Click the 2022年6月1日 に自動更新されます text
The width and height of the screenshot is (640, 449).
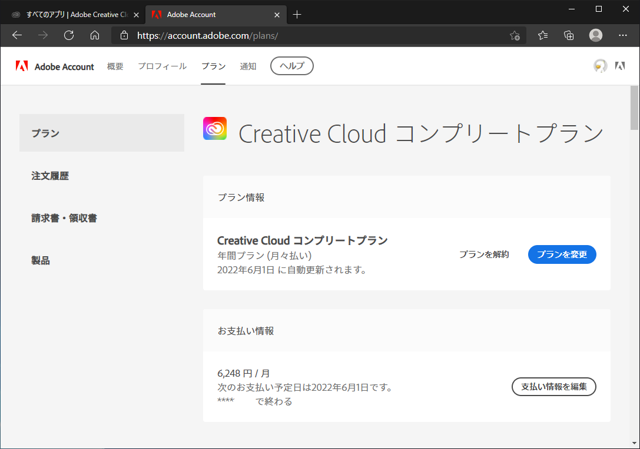pyautogui.click(x=291, y=270)
